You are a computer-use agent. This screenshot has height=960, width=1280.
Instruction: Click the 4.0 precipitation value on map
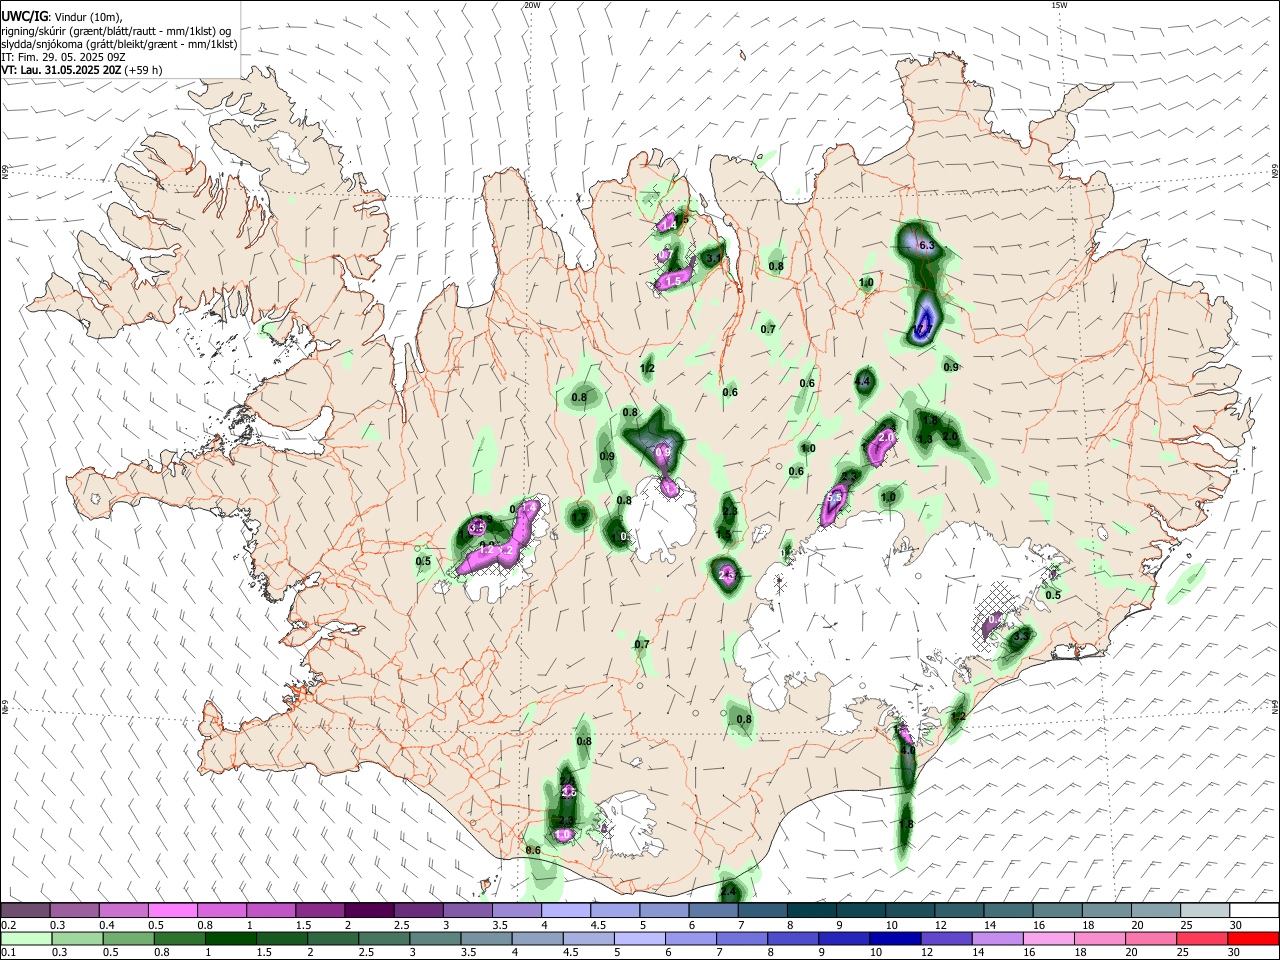tap(907, 749)
